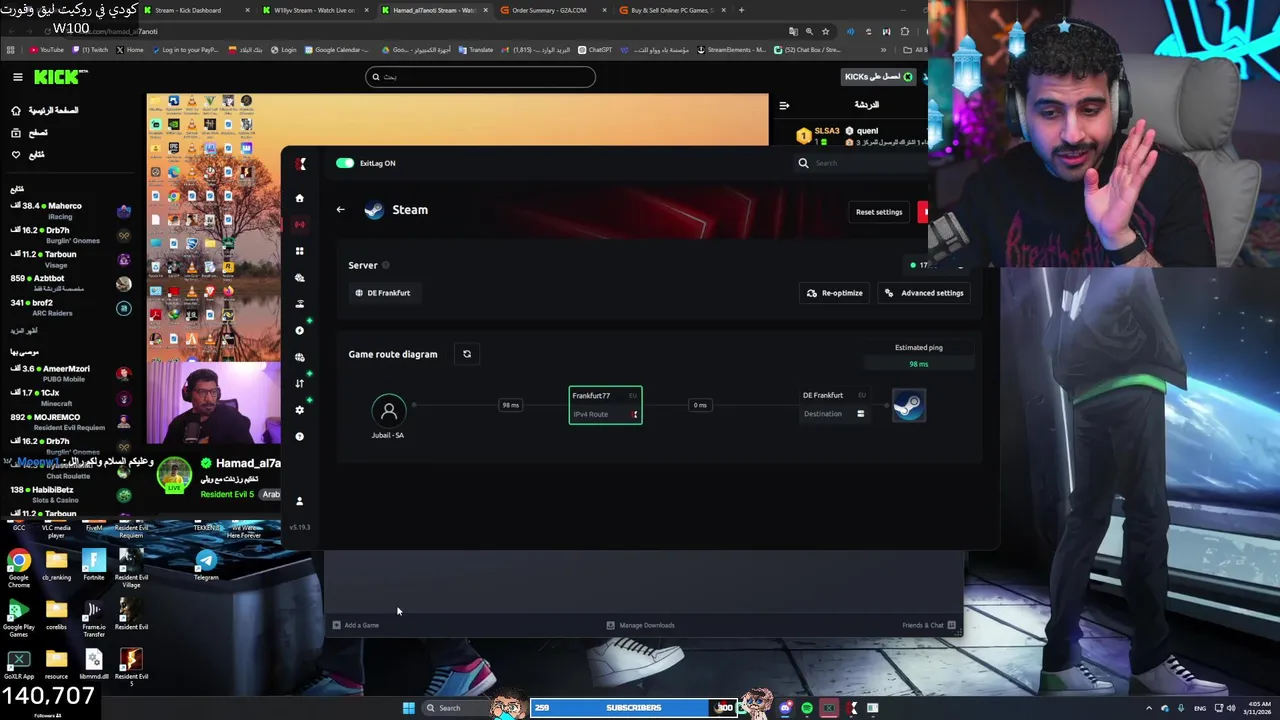
Task: Select the Frankfurt77 IPv4 Route node
Action: click(605, 405)
